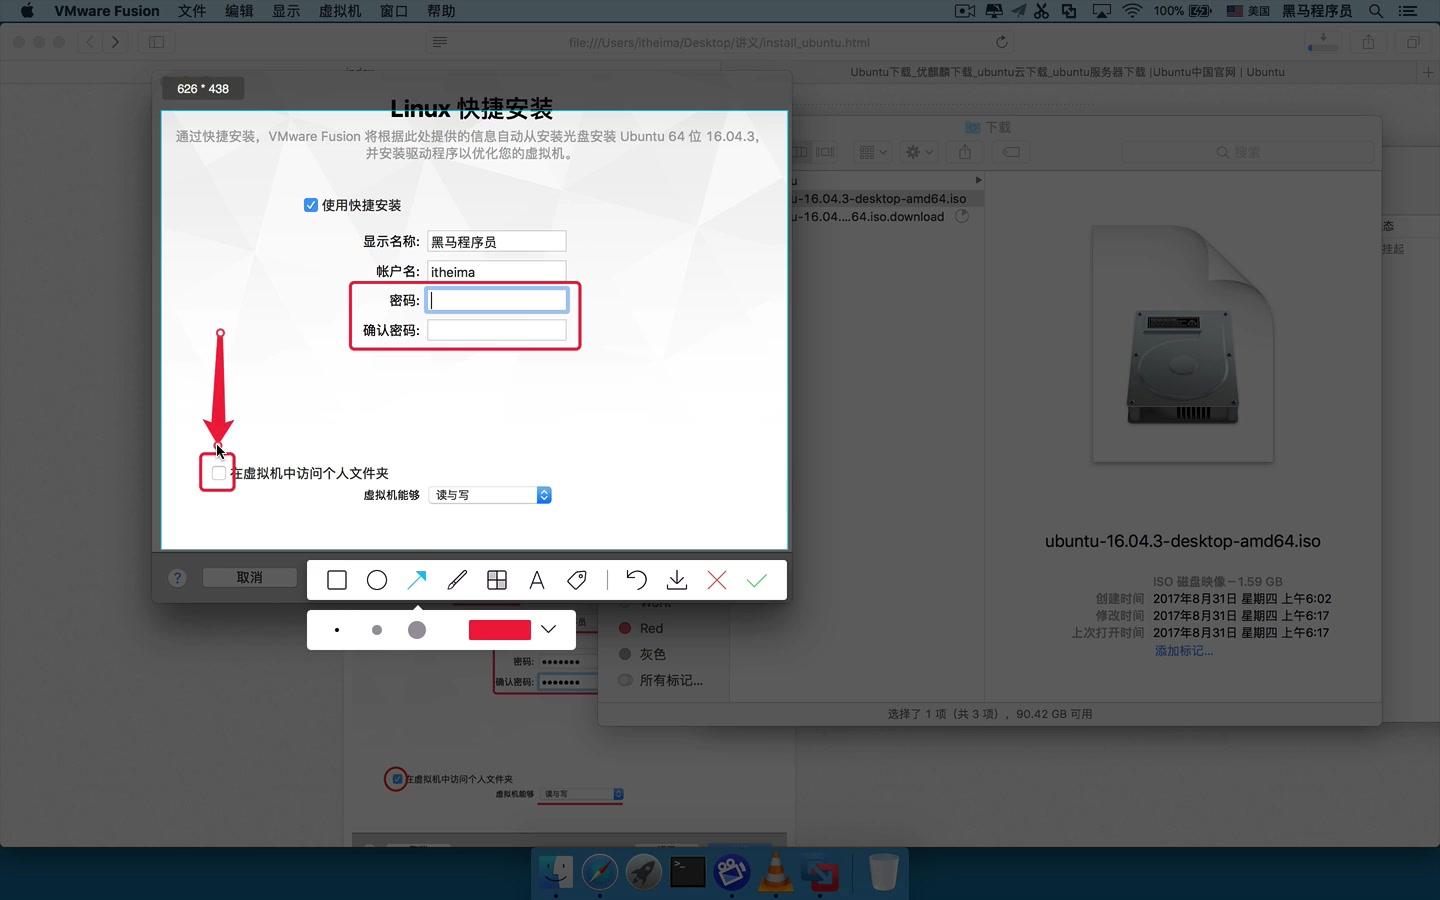Image resolution: width=1440 pixels, height=900 pixels.
Task: Enable 在虚拟机中访问个人文件夹 checkbox in dialog
Action: coord(219,473)
